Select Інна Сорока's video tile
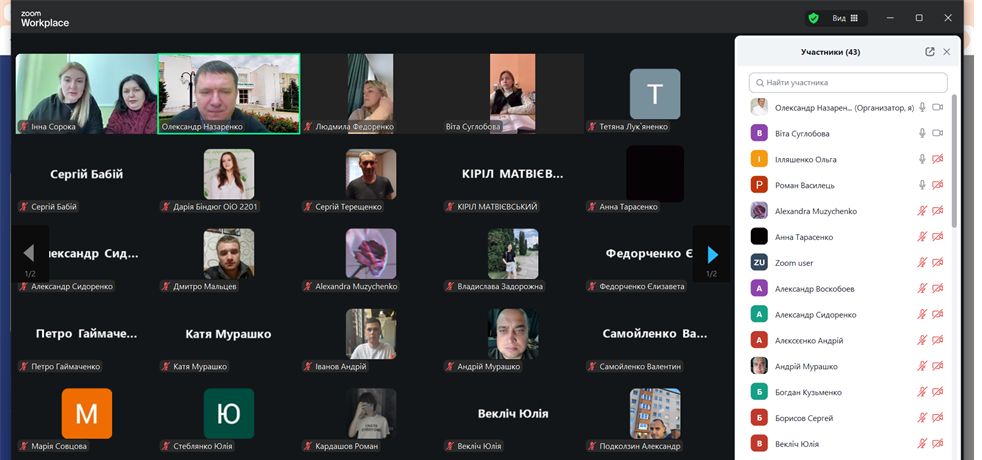982x460 pixels. pyautogui.click(x=87, y=93)
